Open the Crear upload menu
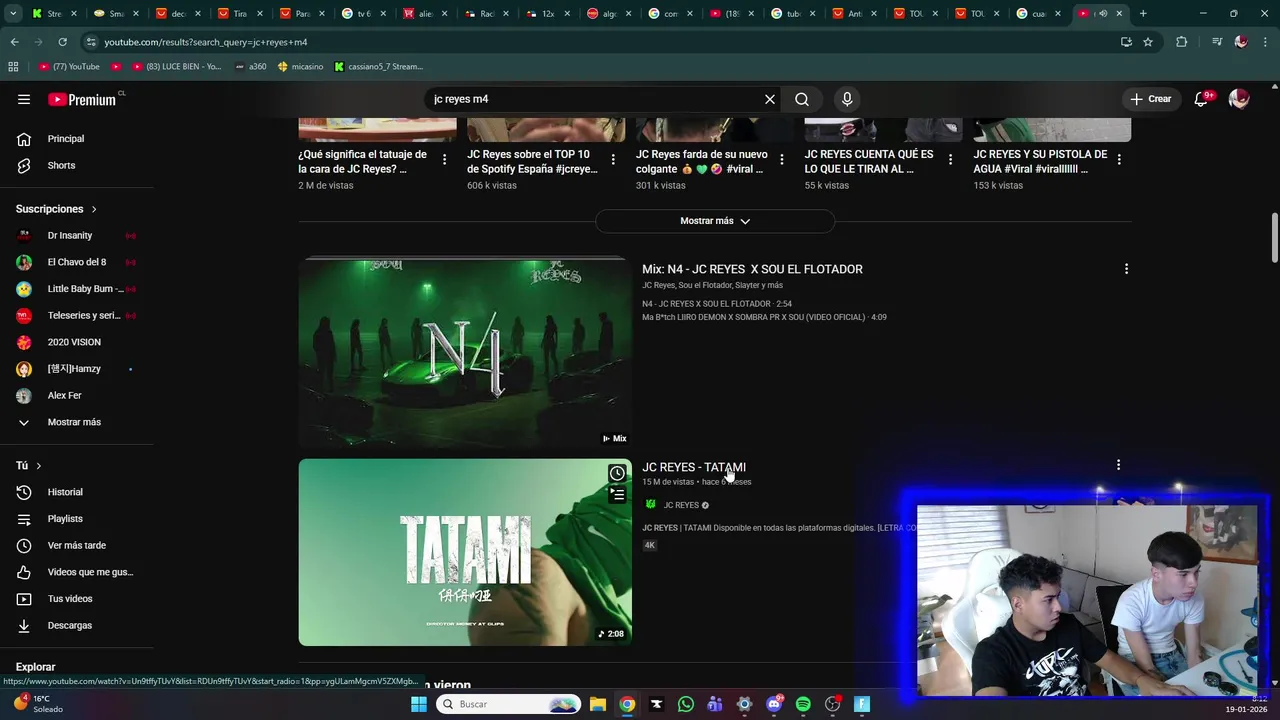The image size is (1280, 720). pos(1151,99)
